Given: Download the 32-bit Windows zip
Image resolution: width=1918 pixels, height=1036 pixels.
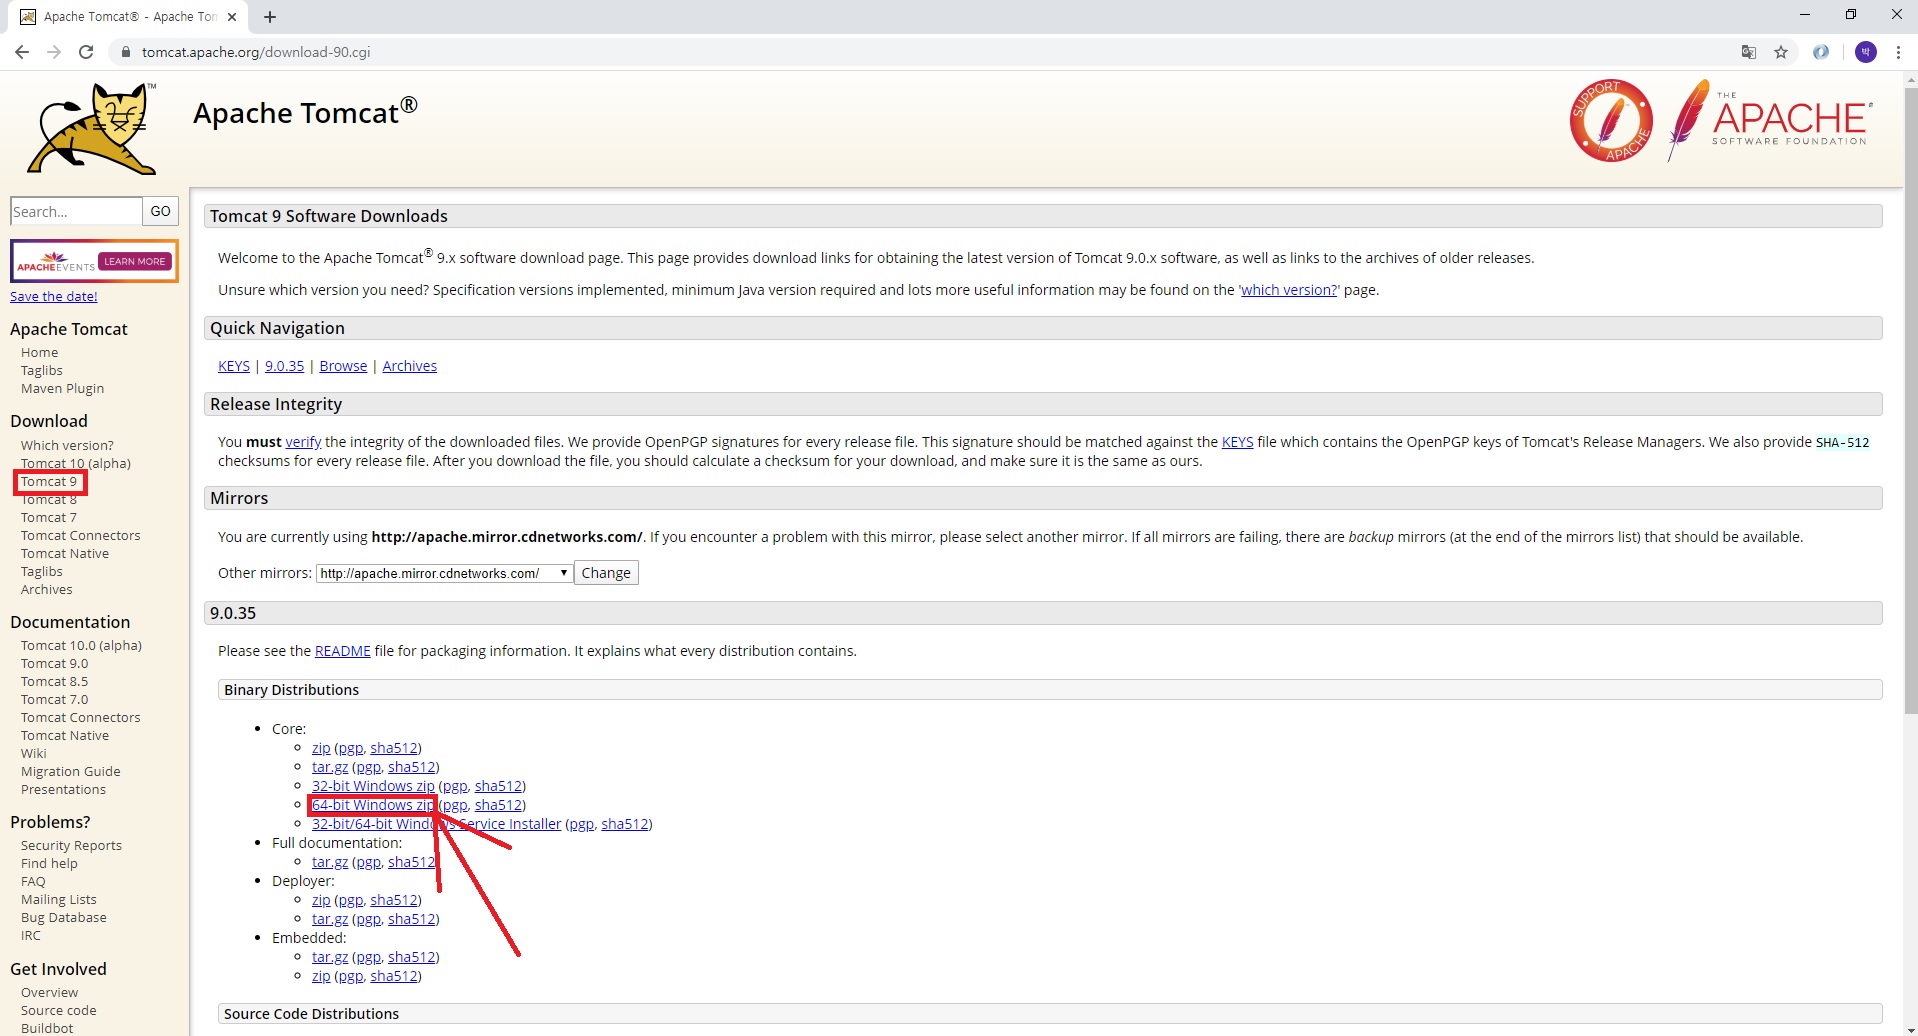Looking at the screenshot, I should point(373,786).
